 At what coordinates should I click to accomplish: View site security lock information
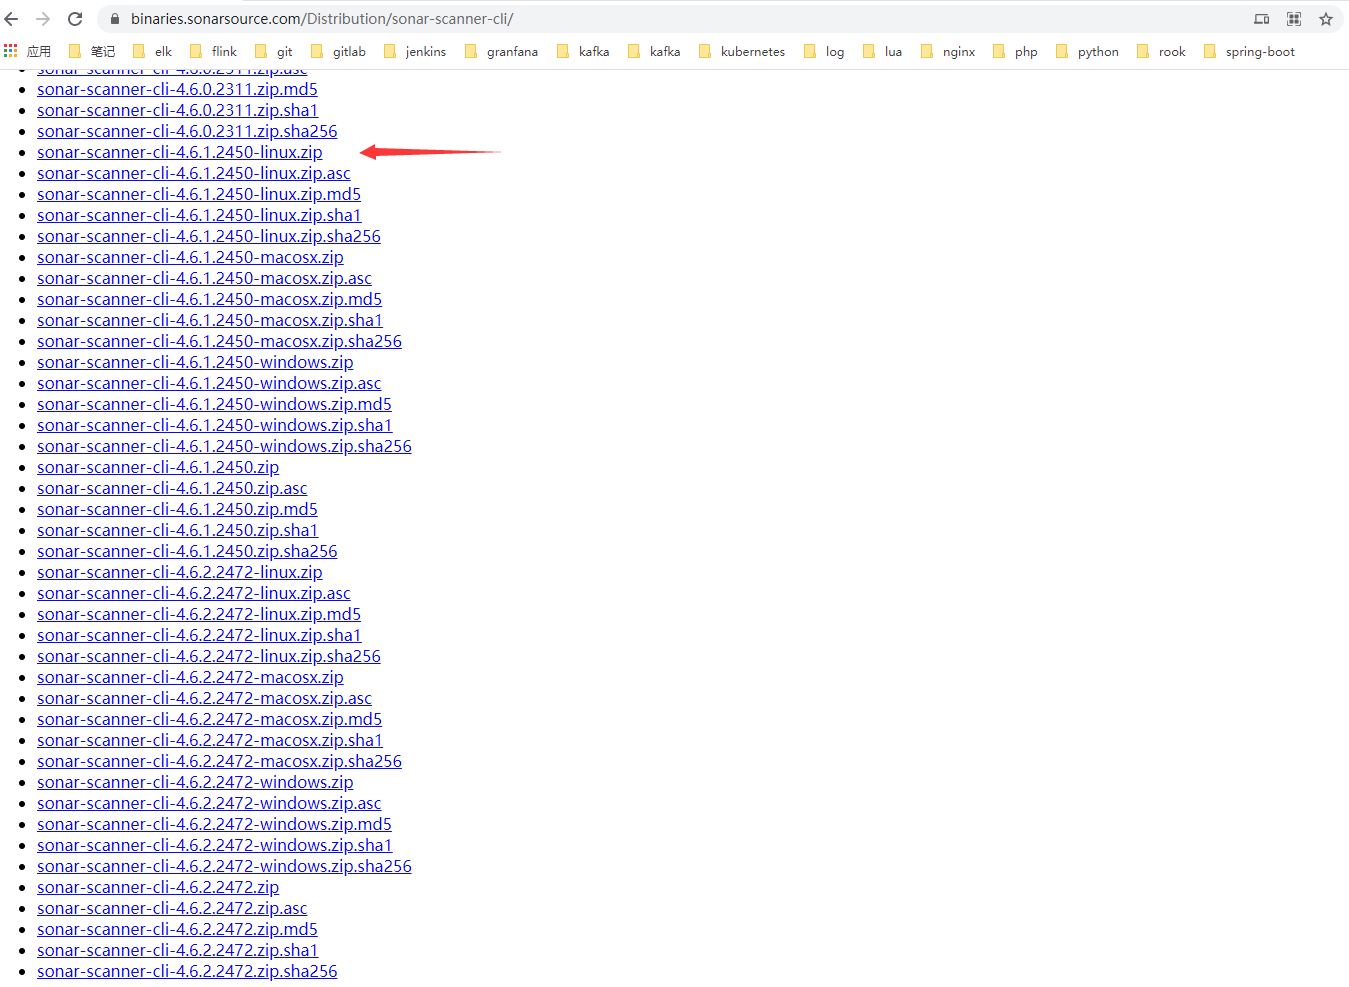pos(115,19)
